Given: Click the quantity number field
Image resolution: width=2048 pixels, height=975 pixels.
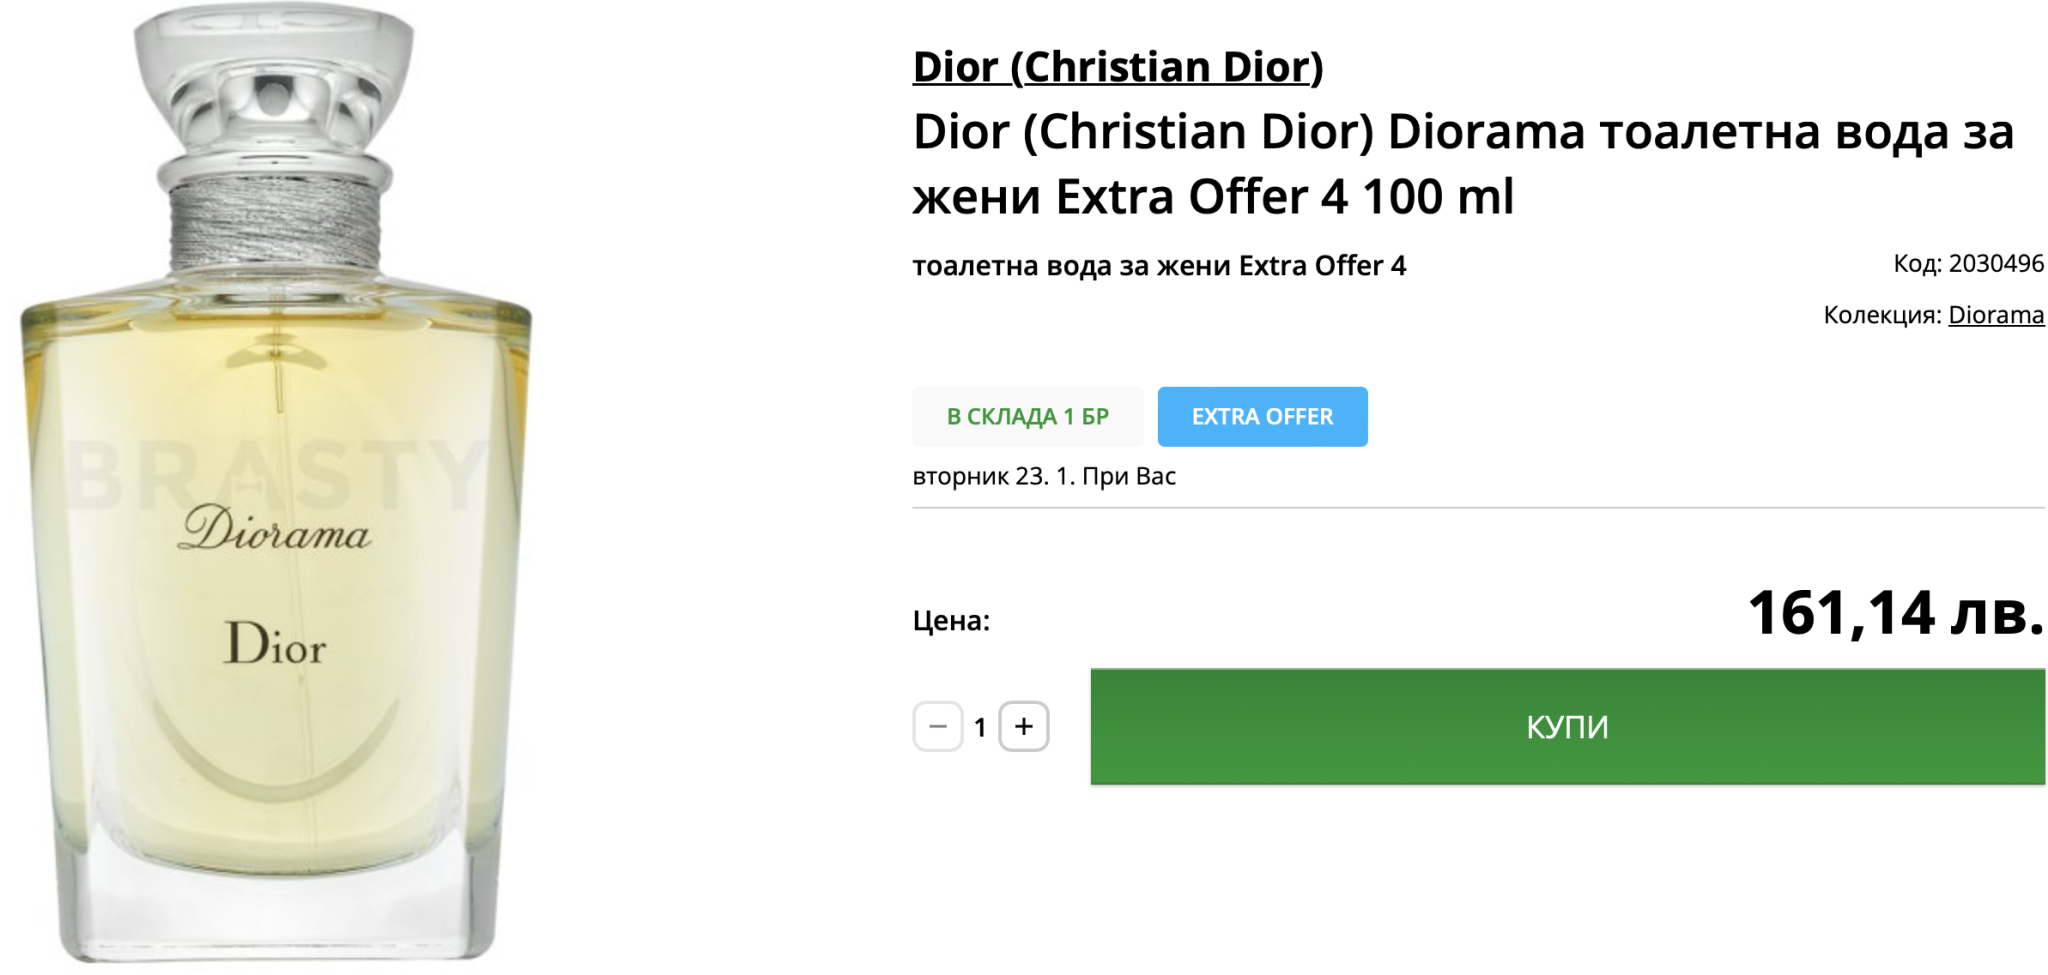Looking at the screenshot, I should [980, 727].
